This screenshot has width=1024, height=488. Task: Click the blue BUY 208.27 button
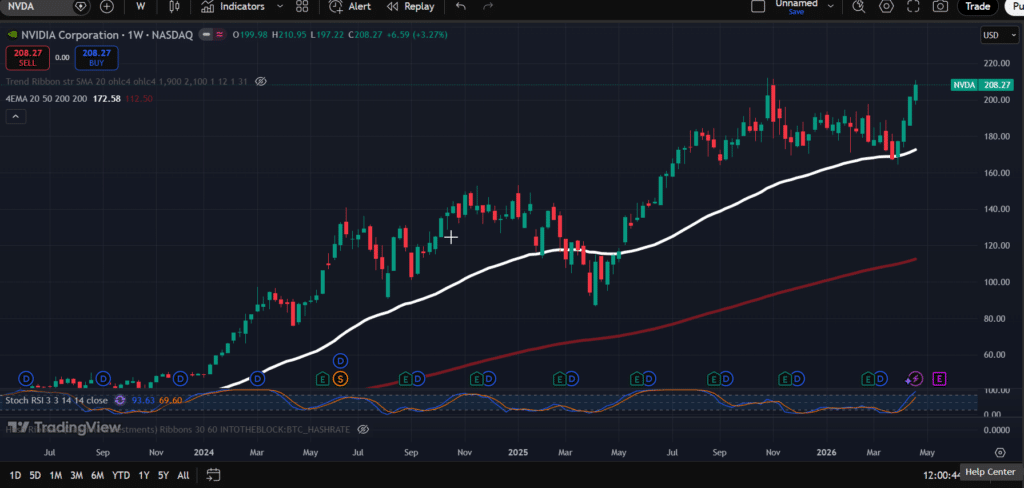click(96, 57)
